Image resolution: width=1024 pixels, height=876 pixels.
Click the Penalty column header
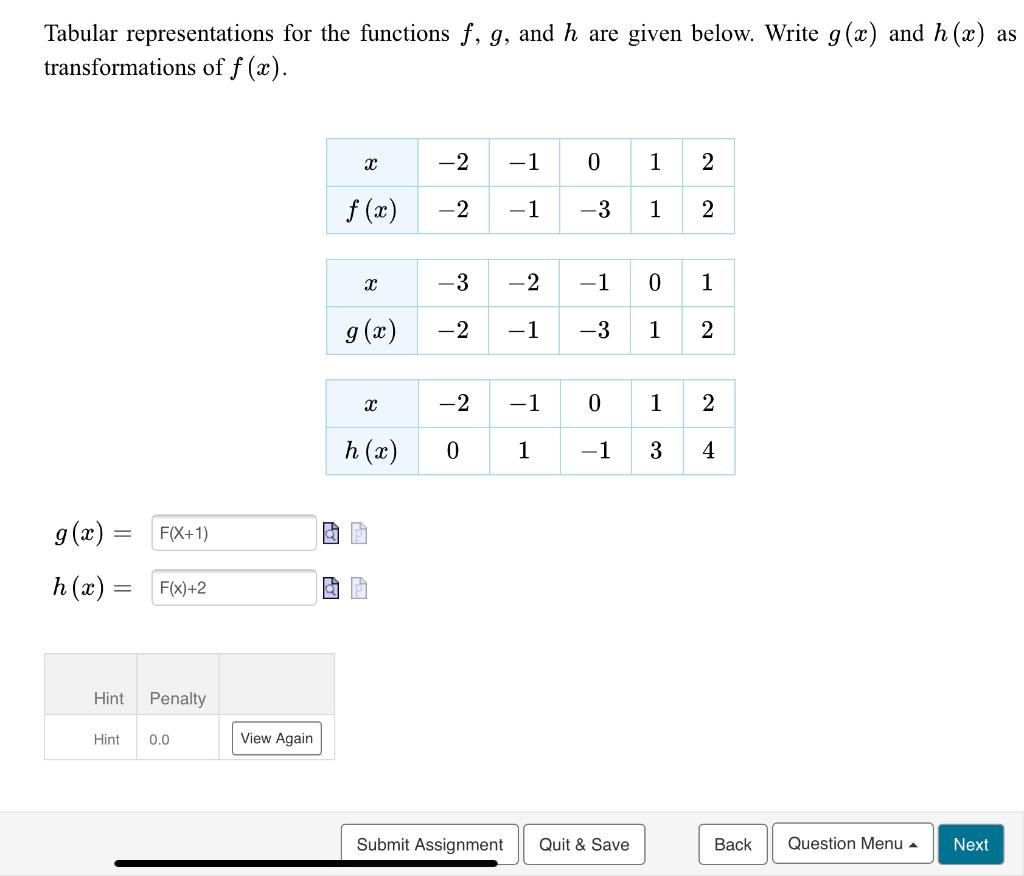pyautogui.click(x=177, y=698)
